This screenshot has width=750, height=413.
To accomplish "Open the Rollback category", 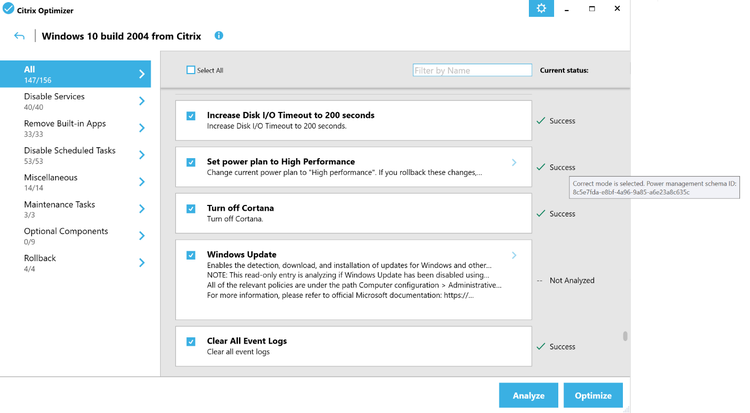I will pos(75,263).
